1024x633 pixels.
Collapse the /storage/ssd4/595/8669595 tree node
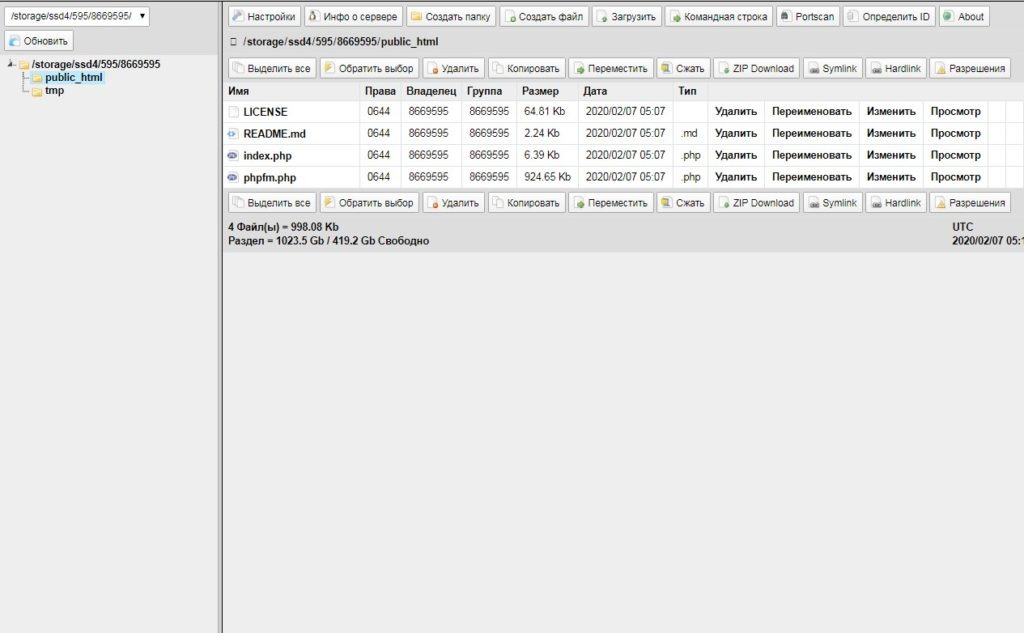tap(11, 63)
